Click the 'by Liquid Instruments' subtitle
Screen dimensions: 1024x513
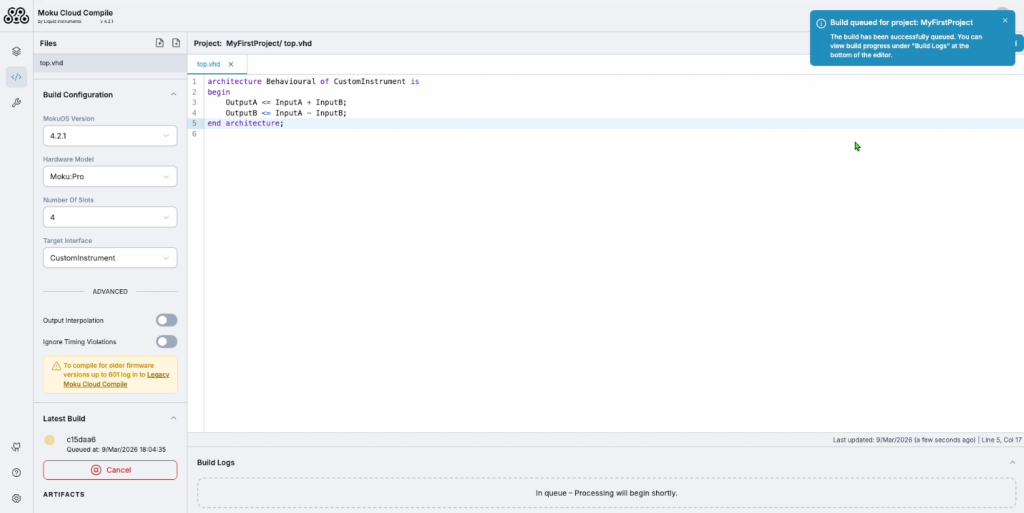click(x=59, y=22)
